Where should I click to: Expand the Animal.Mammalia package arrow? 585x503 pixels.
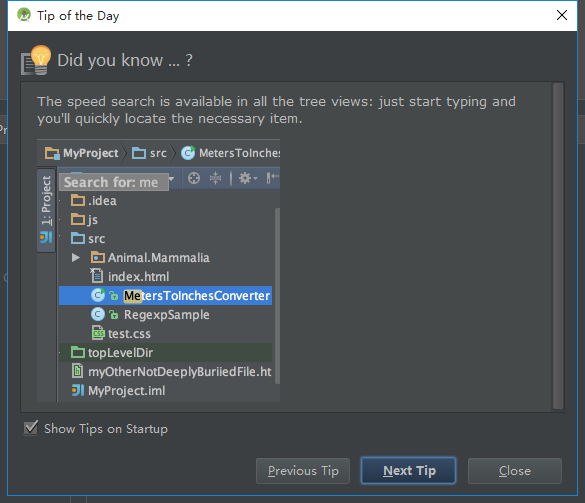click(76, 257)
